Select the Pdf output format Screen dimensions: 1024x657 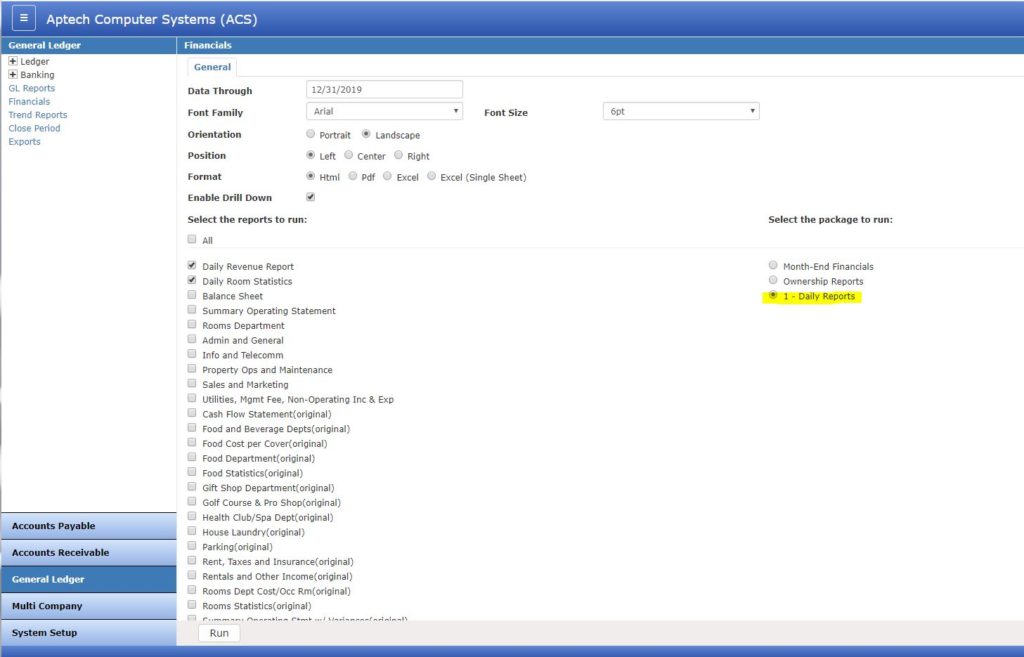coord(352,176)
